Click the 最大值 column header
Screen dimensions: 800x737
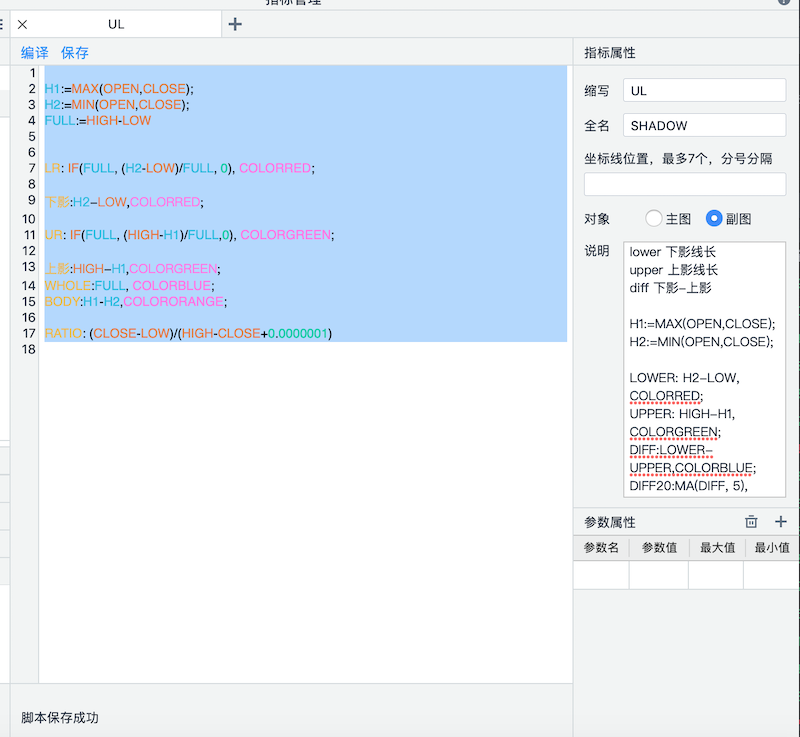[717, 547]
